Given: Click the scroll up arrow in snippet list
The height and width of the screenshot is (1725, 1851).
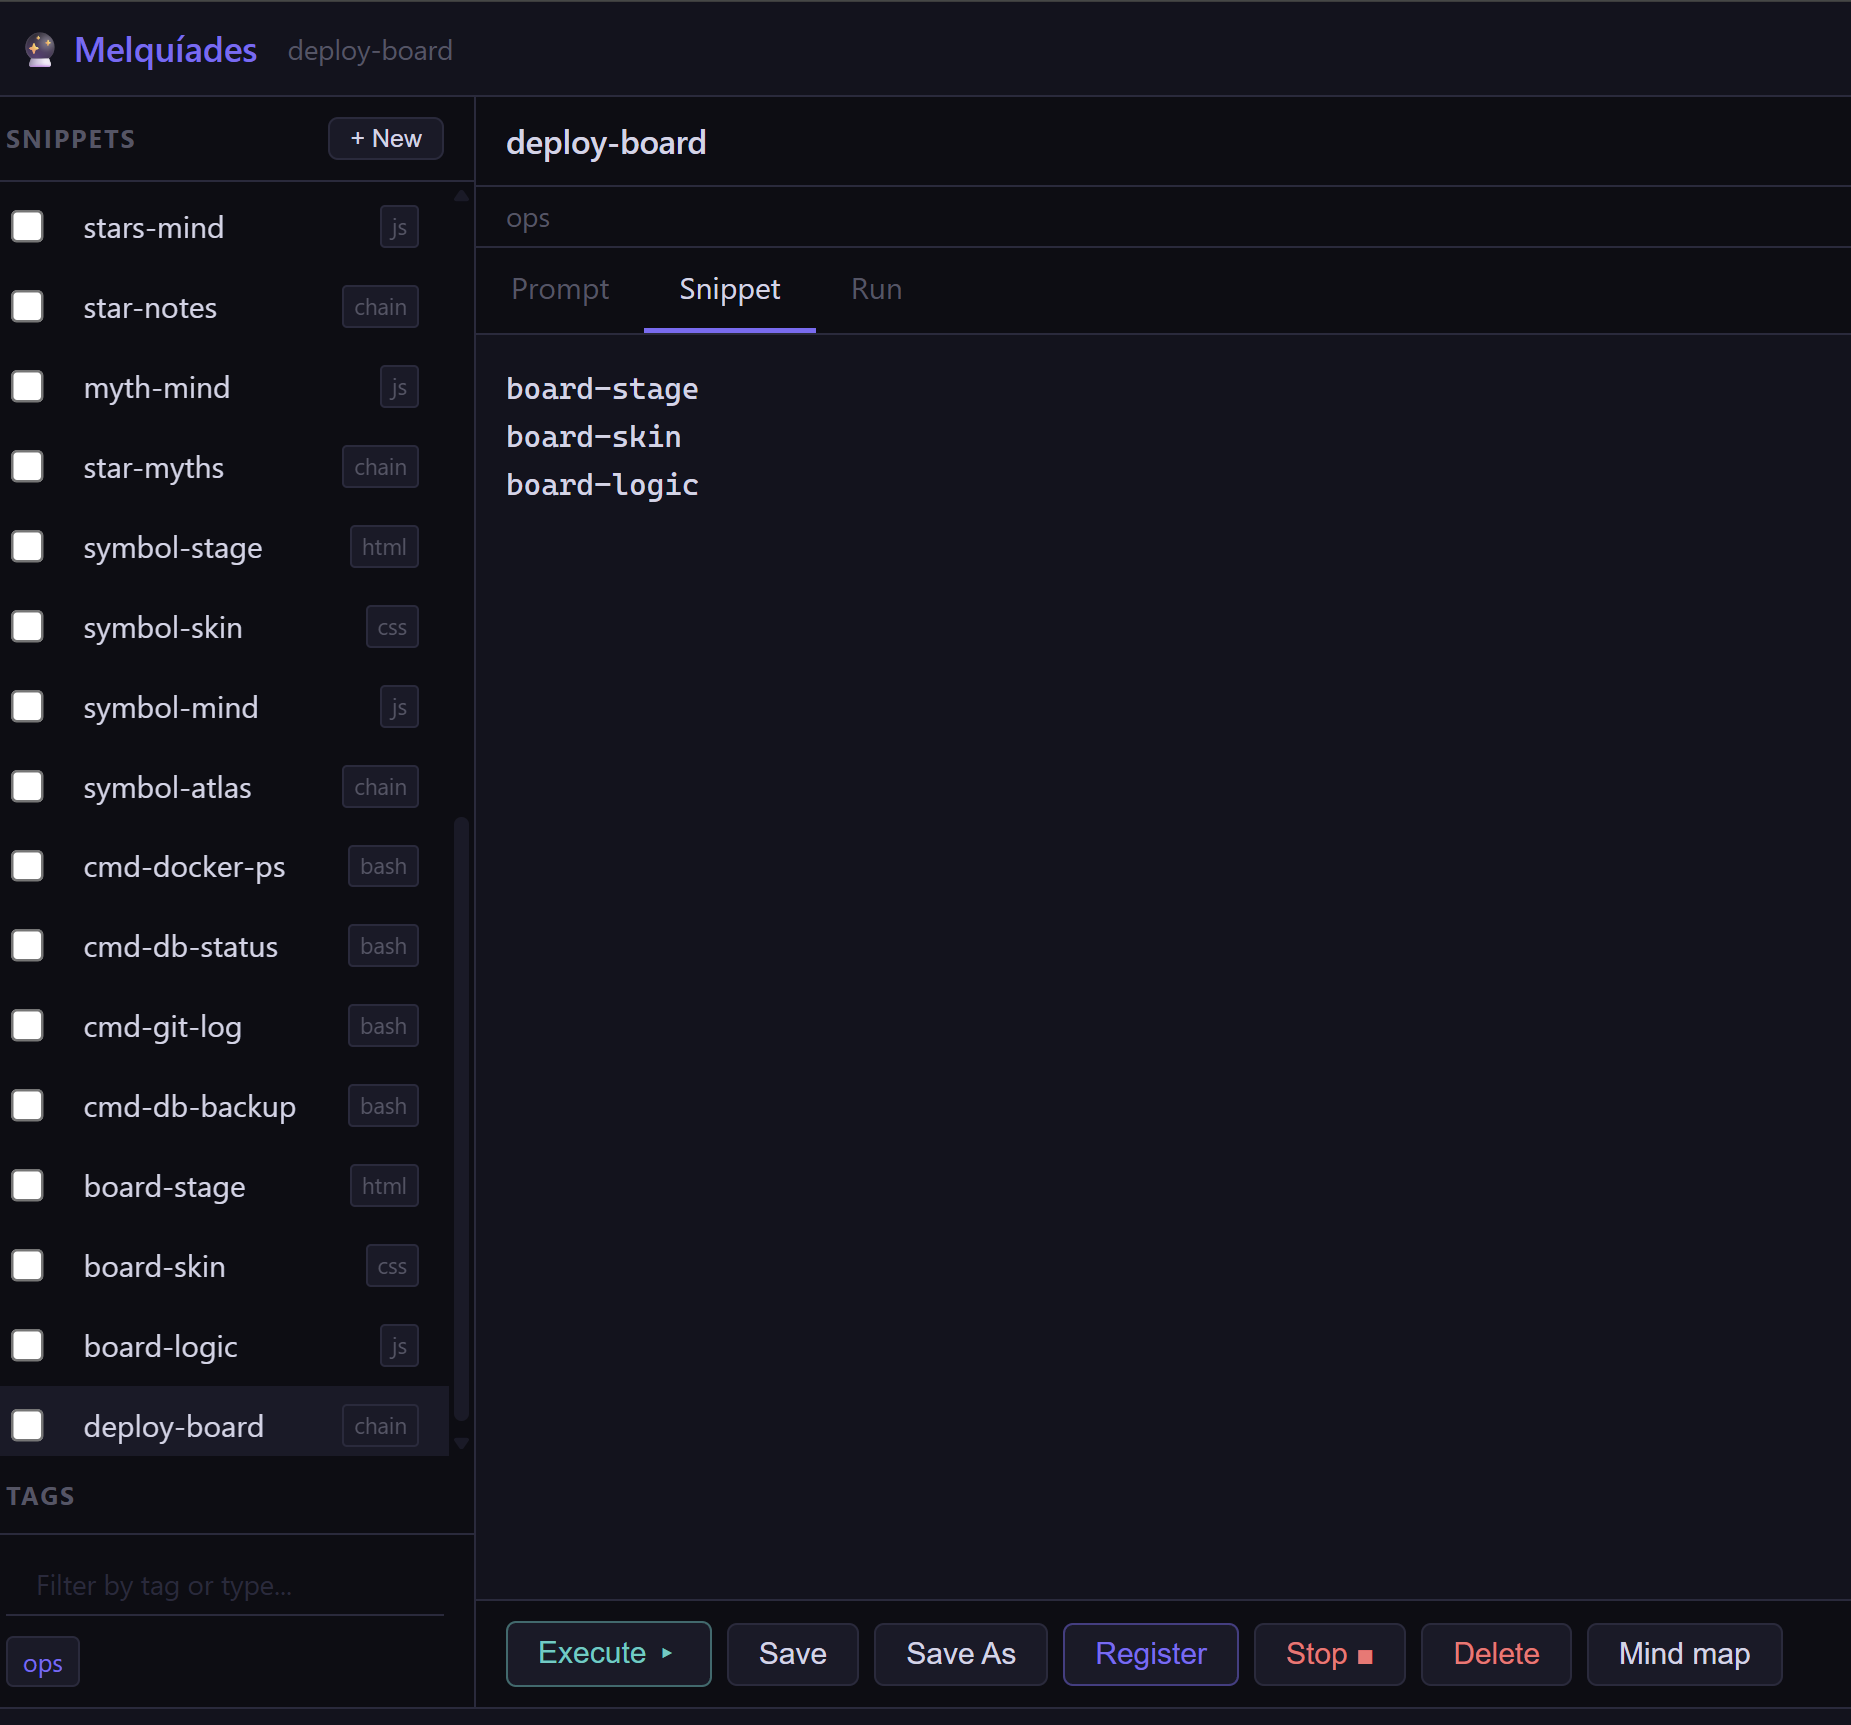Looking at the screenshot, I should 461,196.
